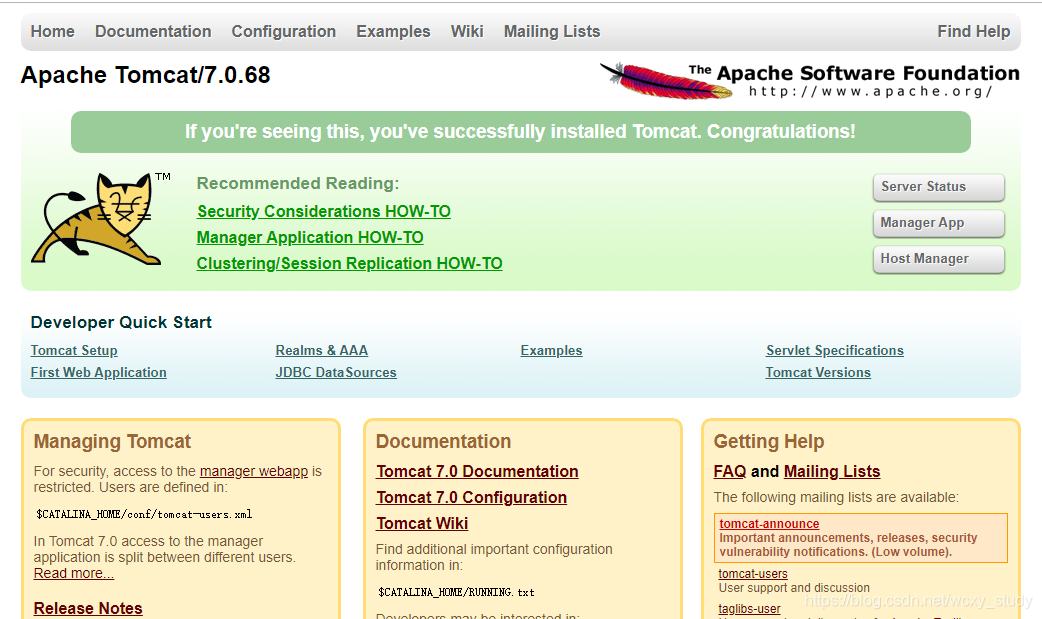The width and height of the screenshot is (1042, 619).
Task: Open Clustering/Session Replication HOW-TO link
Action: coord(350,263)
